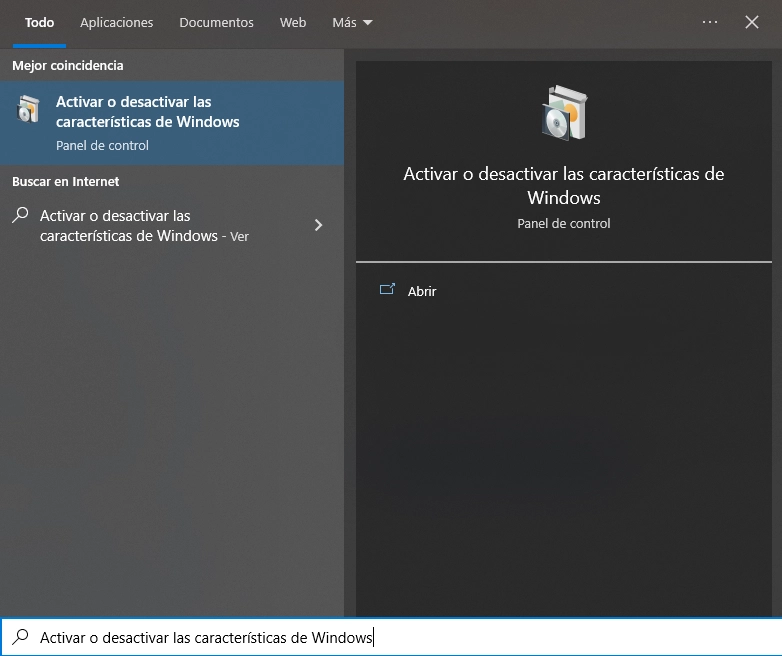Click the 'Mejor coincidencia' heading
Image resolution: width=782 pixels, height=656 pixels.
tap(68, 65)
